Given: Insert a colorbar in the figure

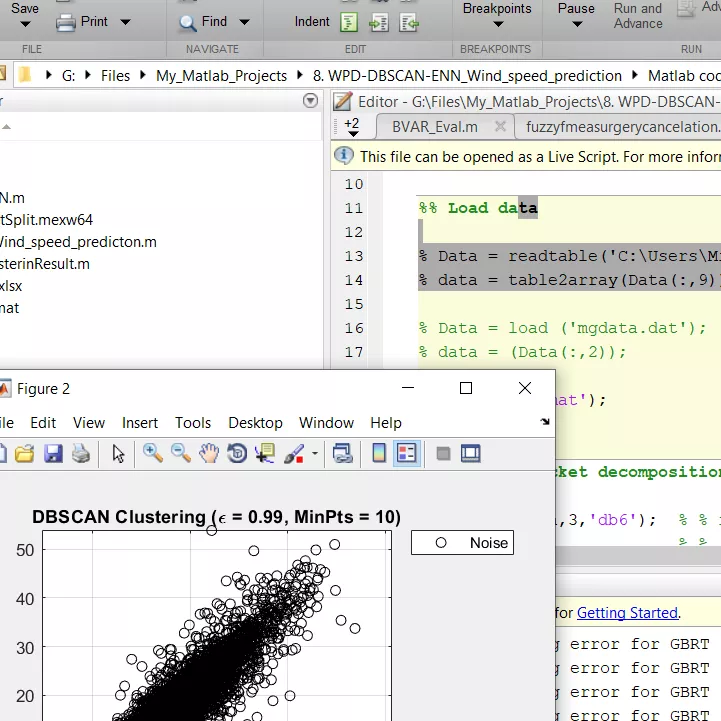Looking at the screenshot, I should [x=379, y=453].
